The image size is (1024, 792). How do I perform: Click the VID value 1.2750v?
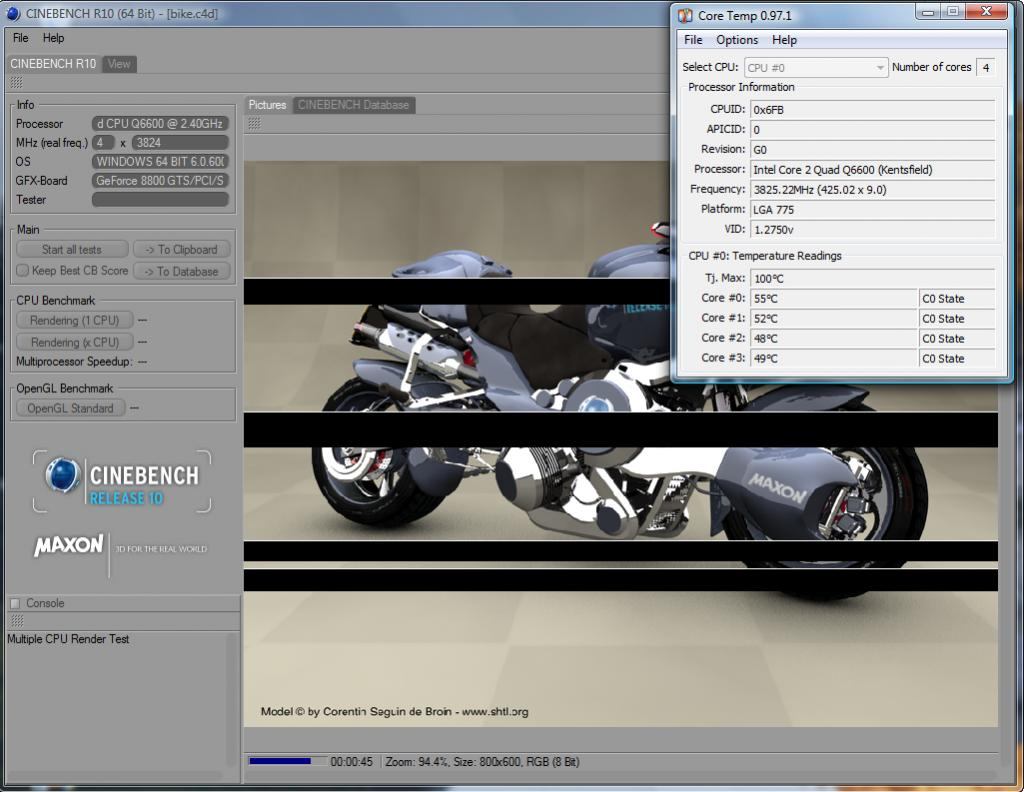872,229
